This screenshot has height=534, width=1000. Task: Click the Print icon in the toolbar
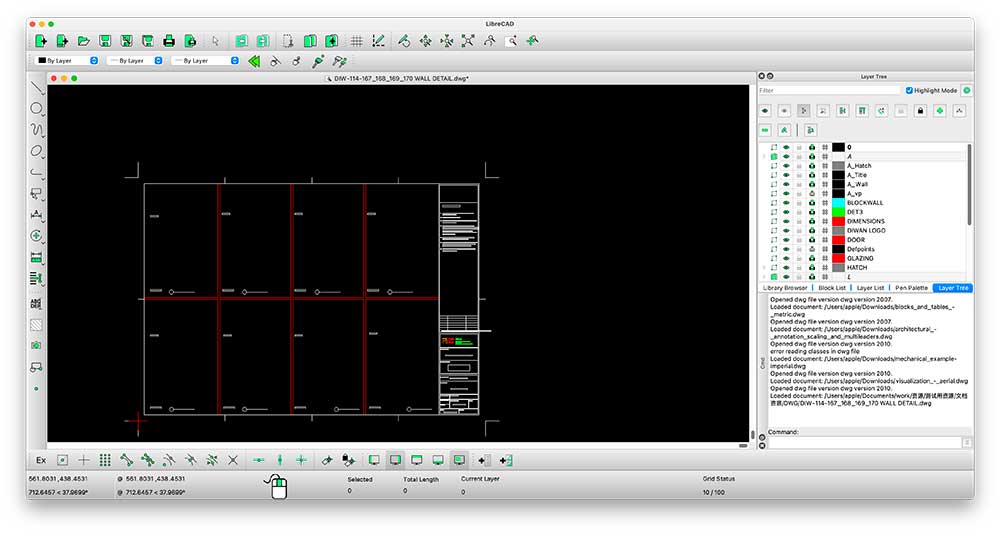pos(169,41)
